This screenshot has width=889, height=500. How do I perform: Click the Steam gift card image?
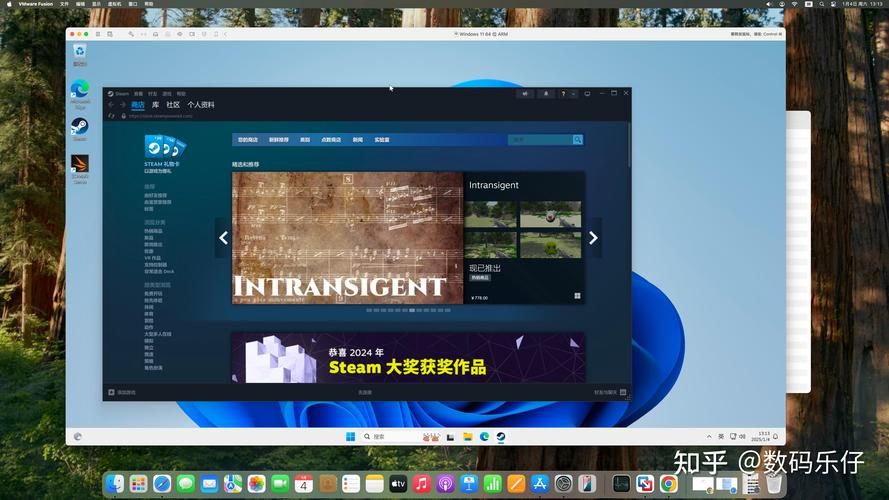(x=165, y=146)
